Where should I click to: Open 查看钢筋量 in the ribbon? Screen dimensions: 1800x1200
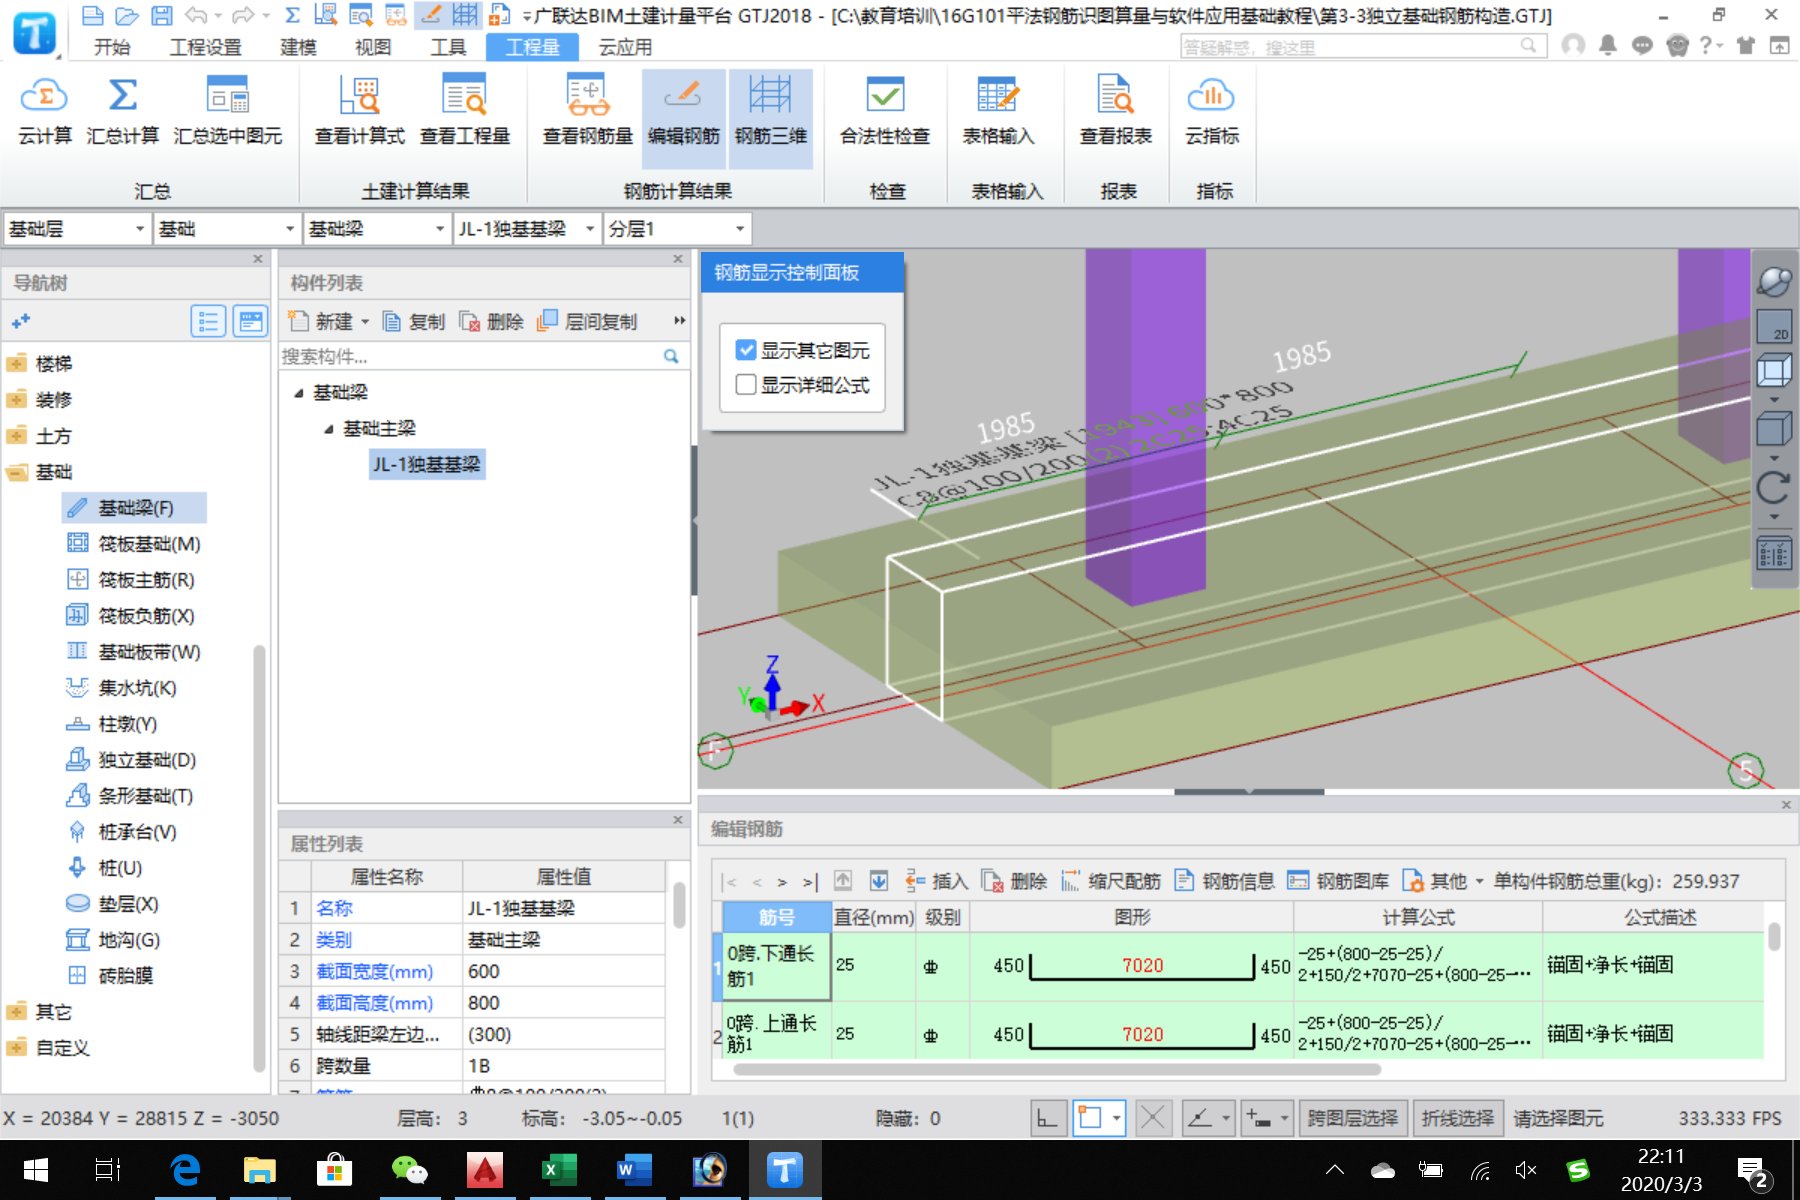pos(588,110)
